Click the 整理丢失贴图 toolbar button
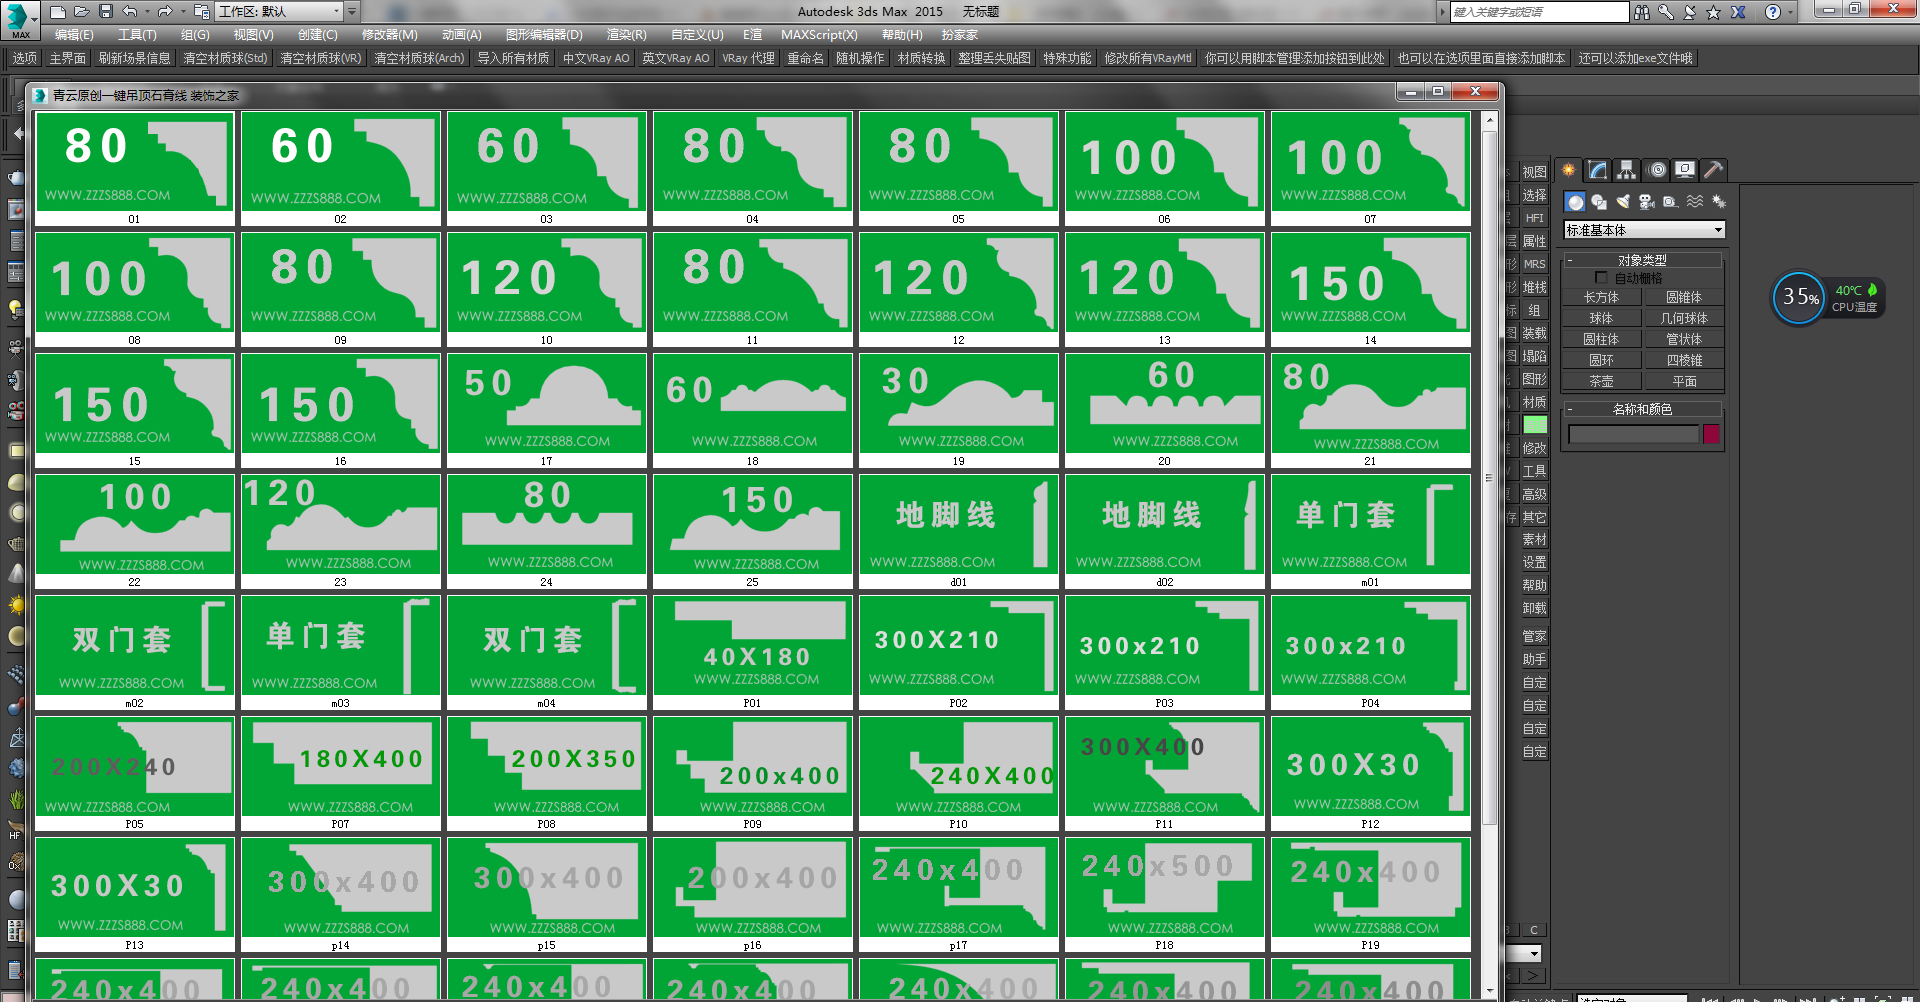The height and width of the screenshot is (1002, 1920). point(994,58)
